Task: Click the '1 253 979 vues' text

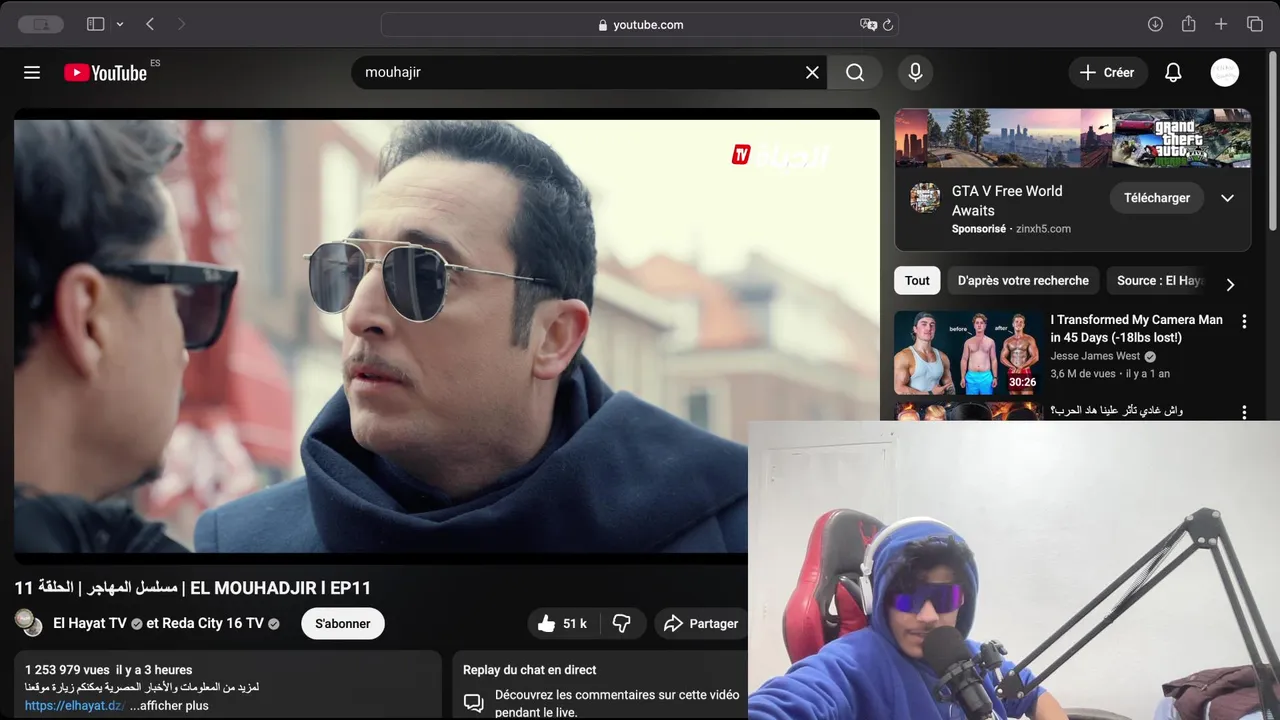Action: pyautogui.click(x=67, y=670)
